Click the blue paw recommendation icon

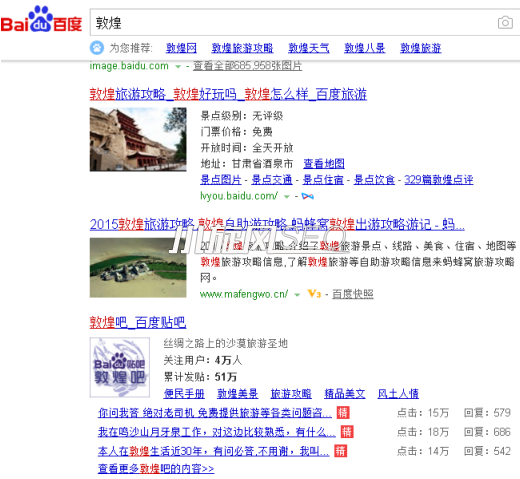coord(97,48)
